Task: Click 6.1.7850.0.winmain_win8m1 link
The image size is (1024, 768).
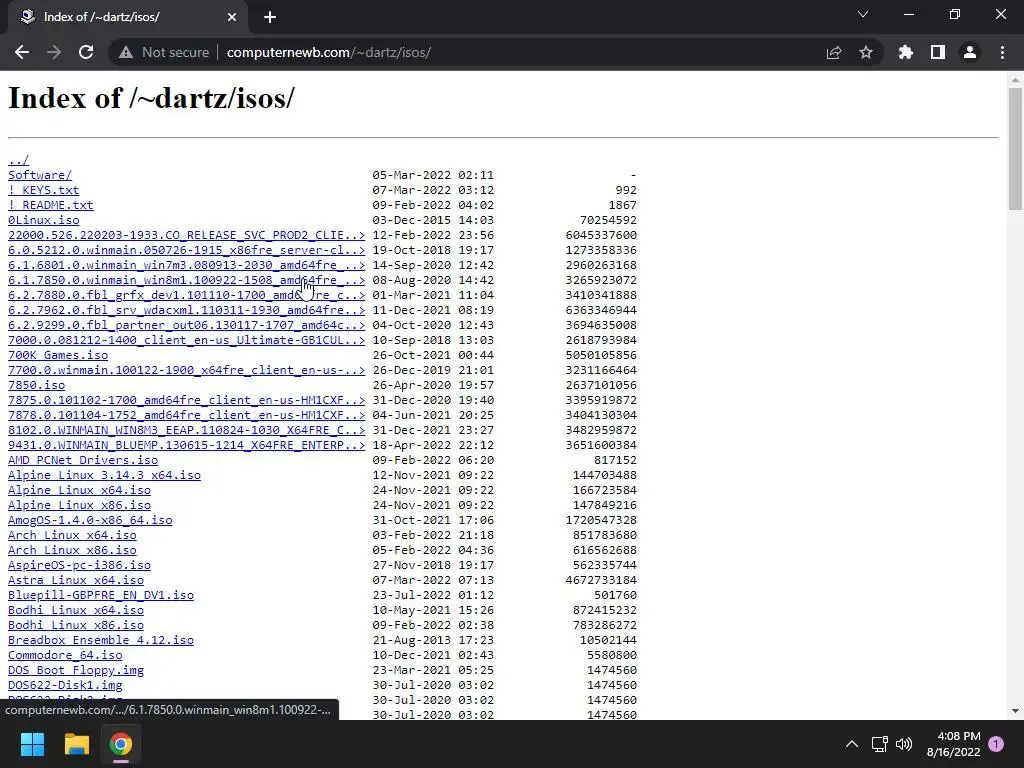Action: 186,280
